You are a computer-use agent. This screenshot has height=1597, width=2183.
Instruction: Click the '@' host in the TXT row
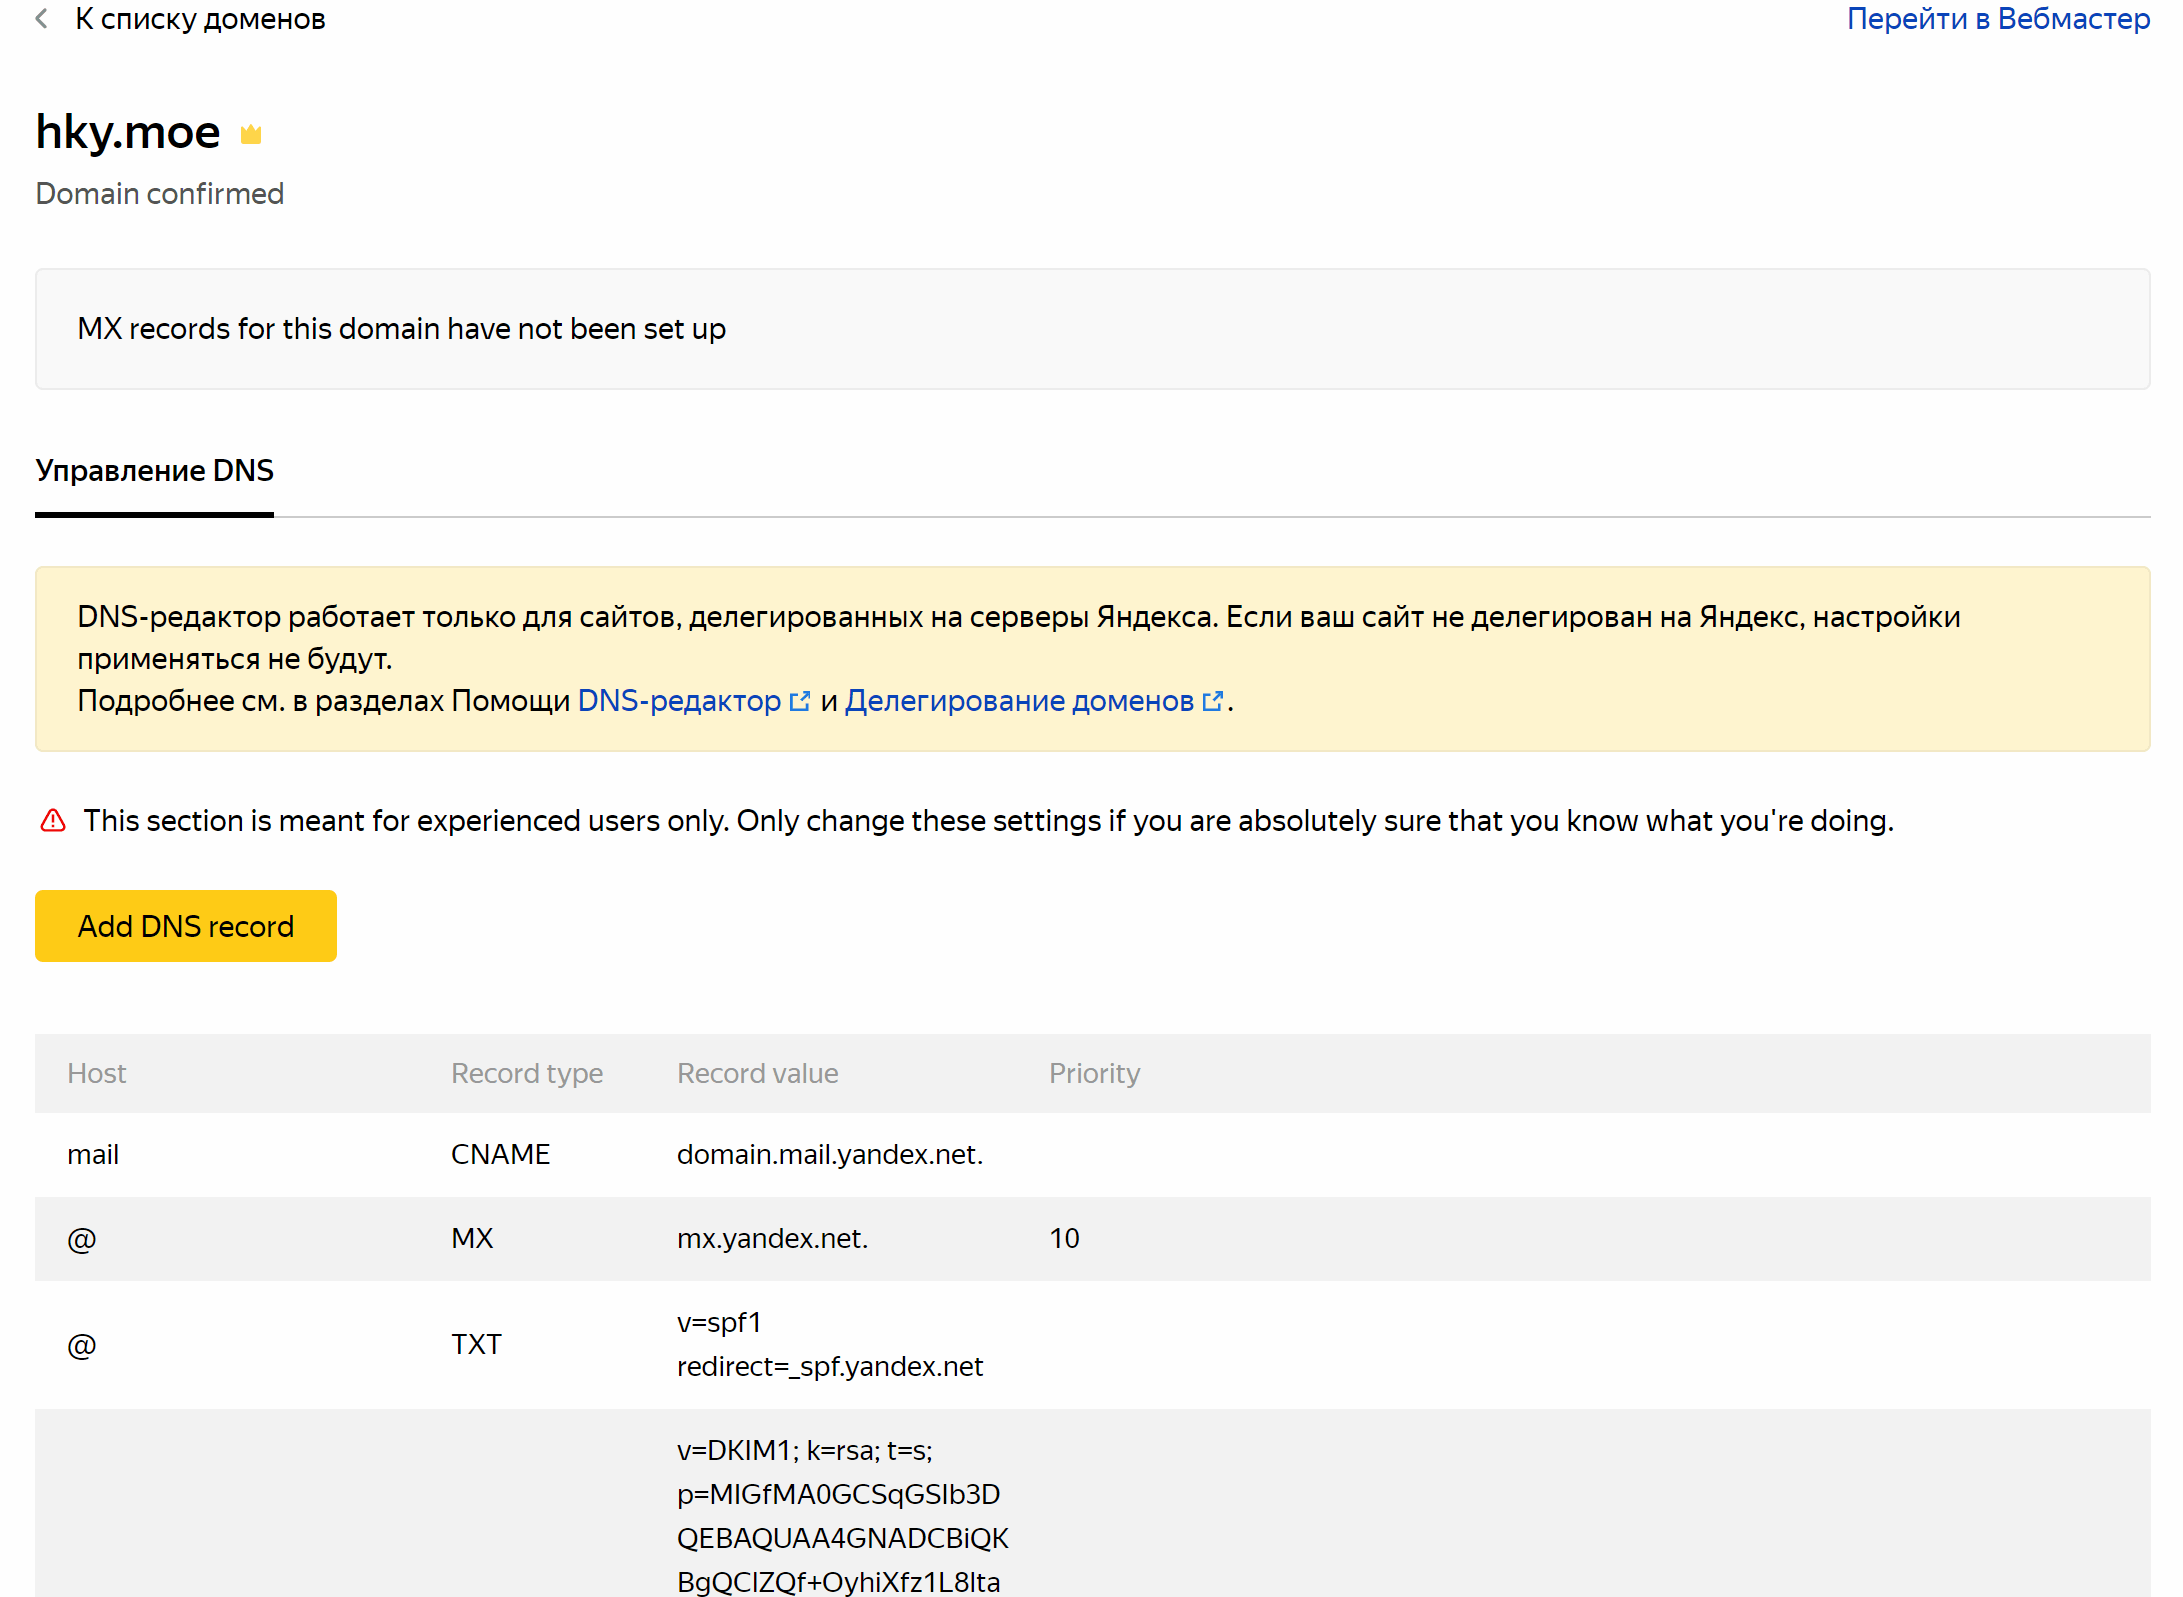(x=82, y=1345)
